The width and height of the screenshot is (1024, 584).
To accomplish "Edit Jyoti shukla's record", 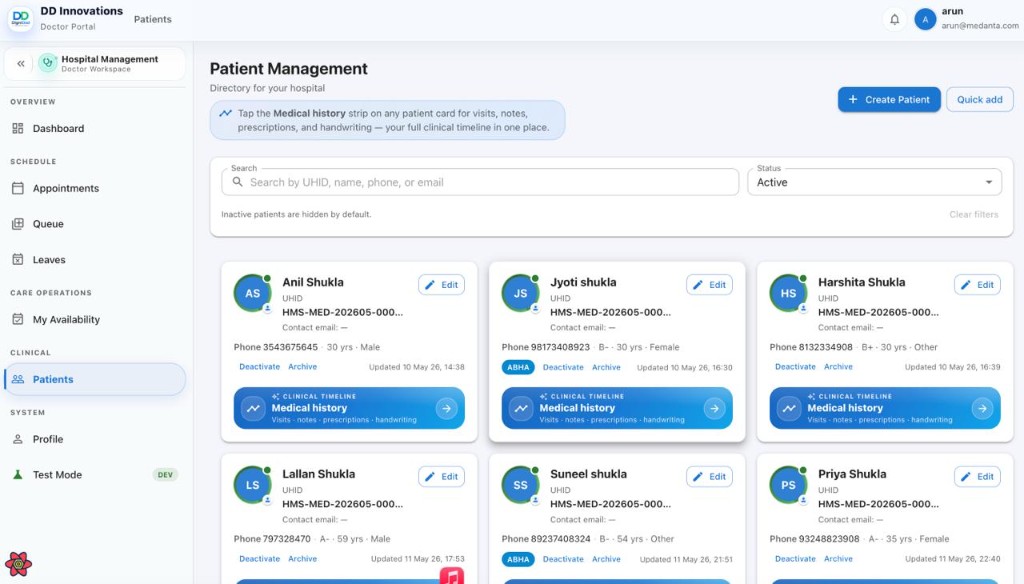I will (709, 285).
